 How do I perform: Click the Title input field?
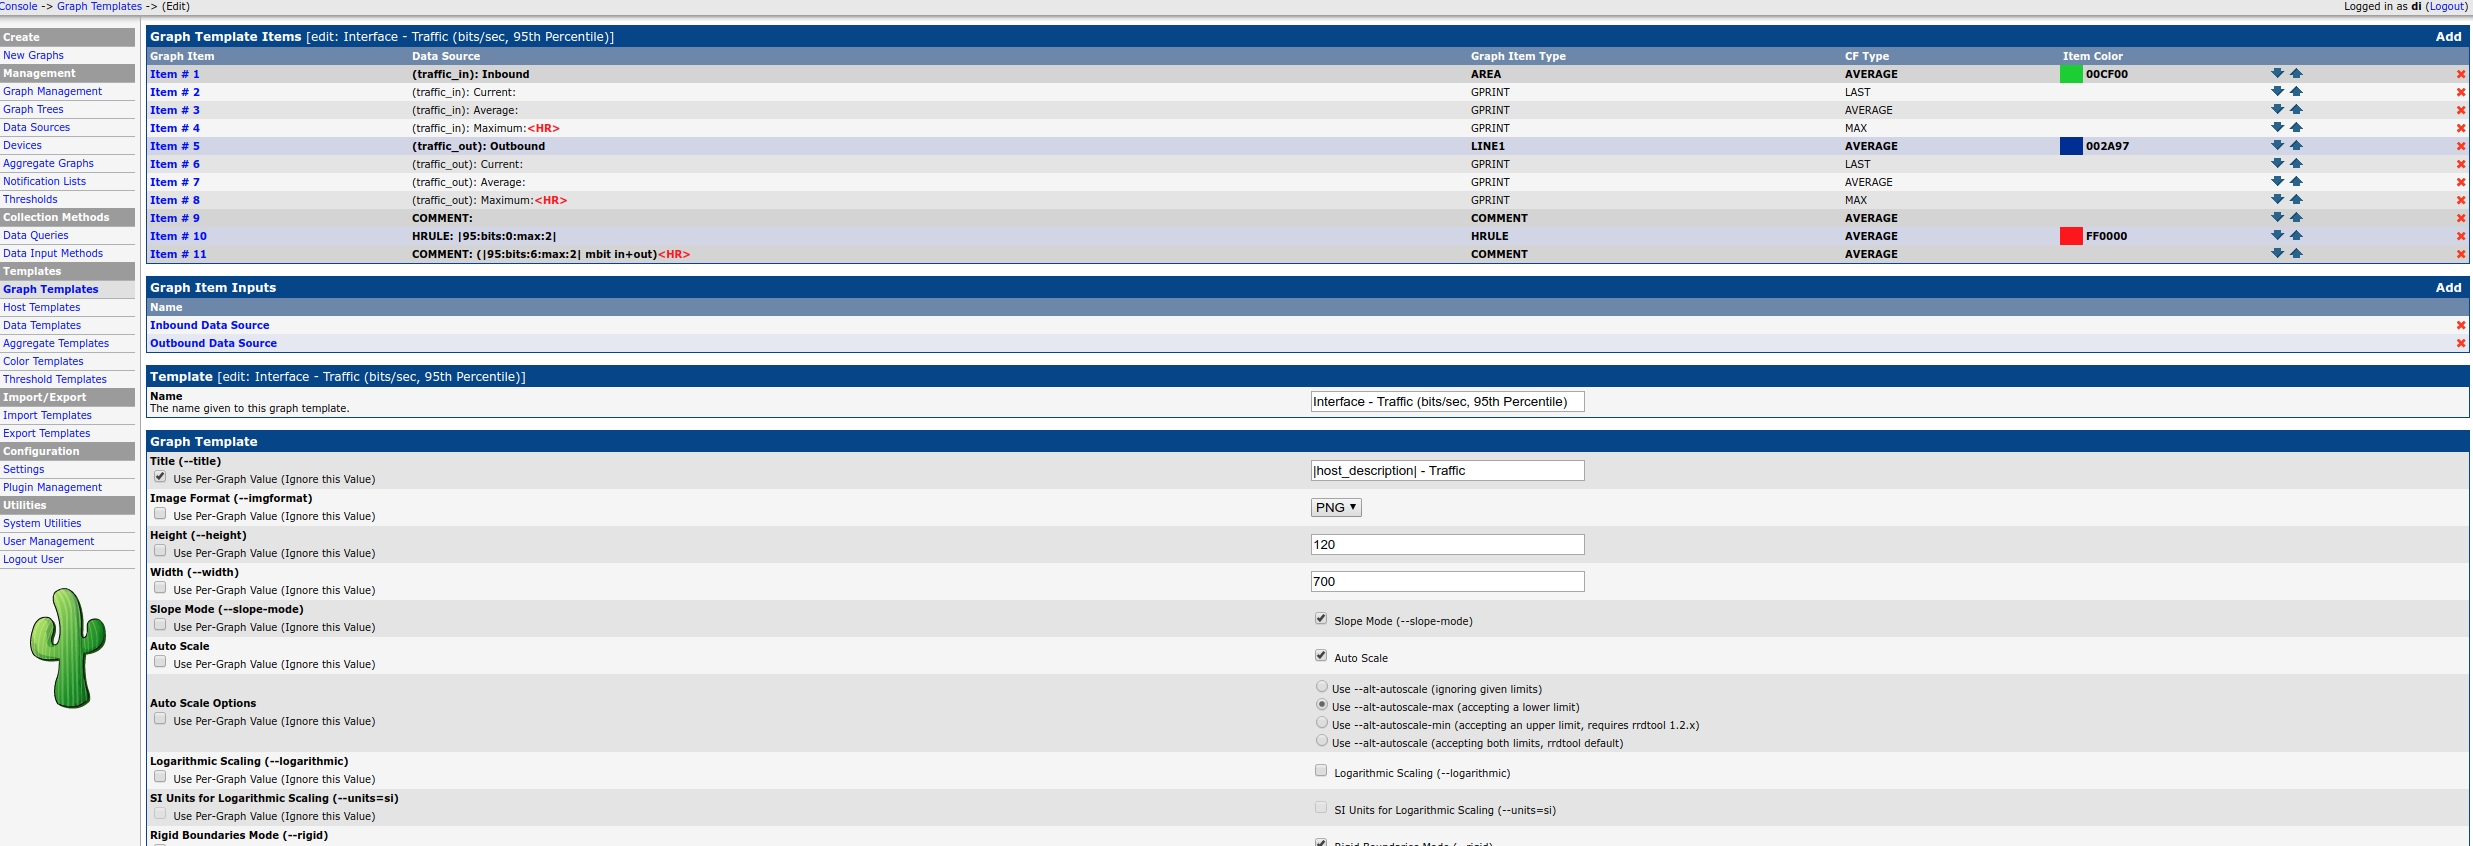[x=1447, y=470]
